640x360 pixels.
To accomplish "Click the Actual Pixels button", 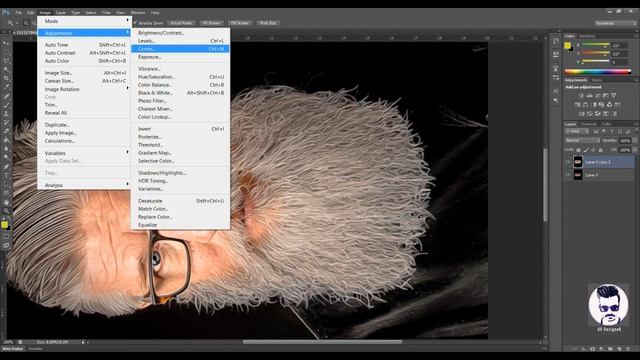I will [181, 23].
